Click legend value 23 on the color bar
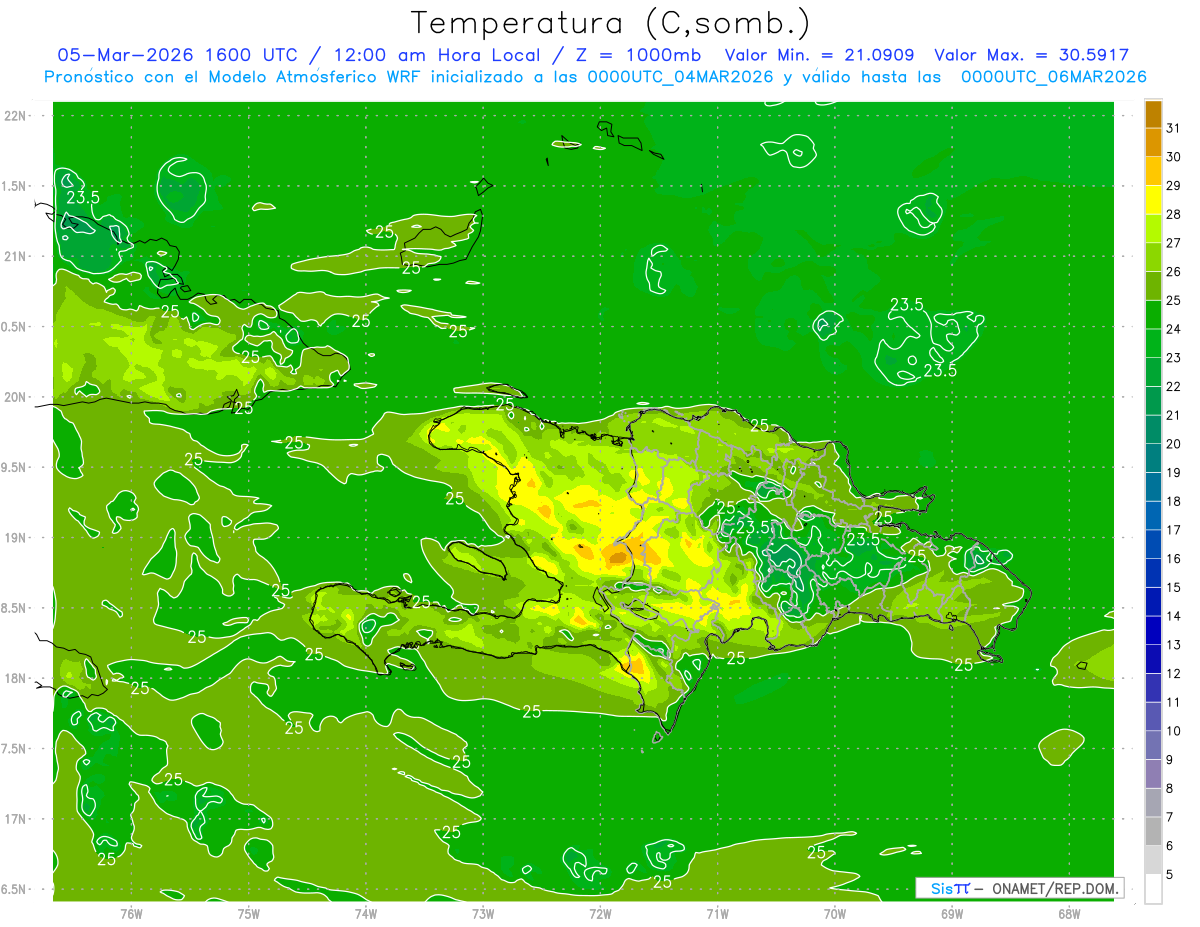 pyautogui.click(x=1174, y=358)
